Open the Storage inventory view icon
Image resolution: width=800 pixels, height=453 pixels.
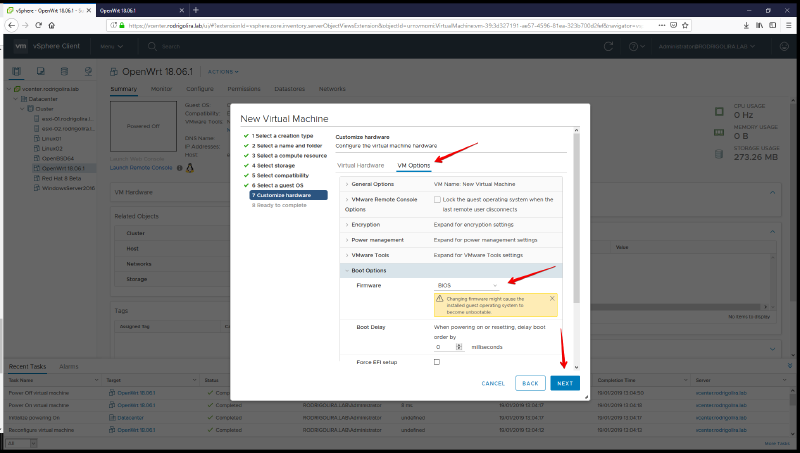click(62, 72)
